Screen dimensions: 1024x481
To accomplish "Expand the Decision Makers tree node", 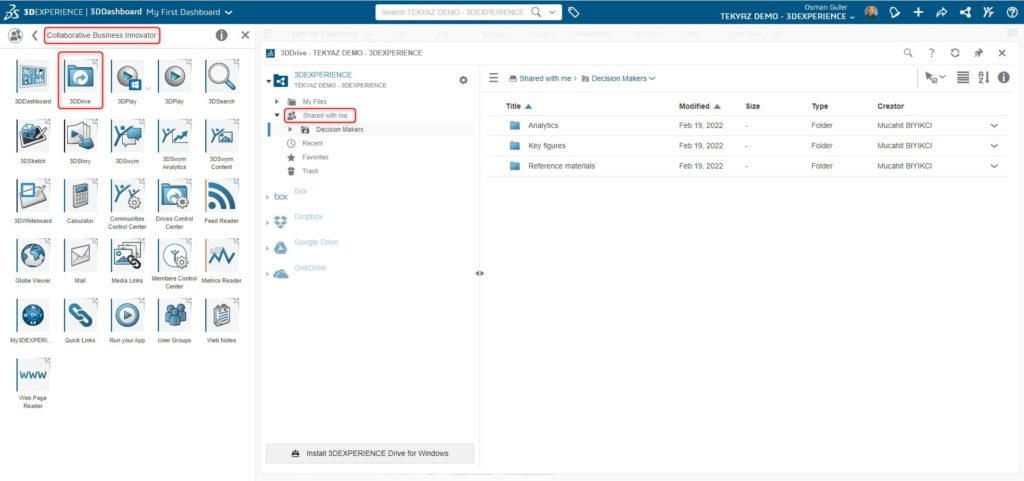I will pos(290,129).
